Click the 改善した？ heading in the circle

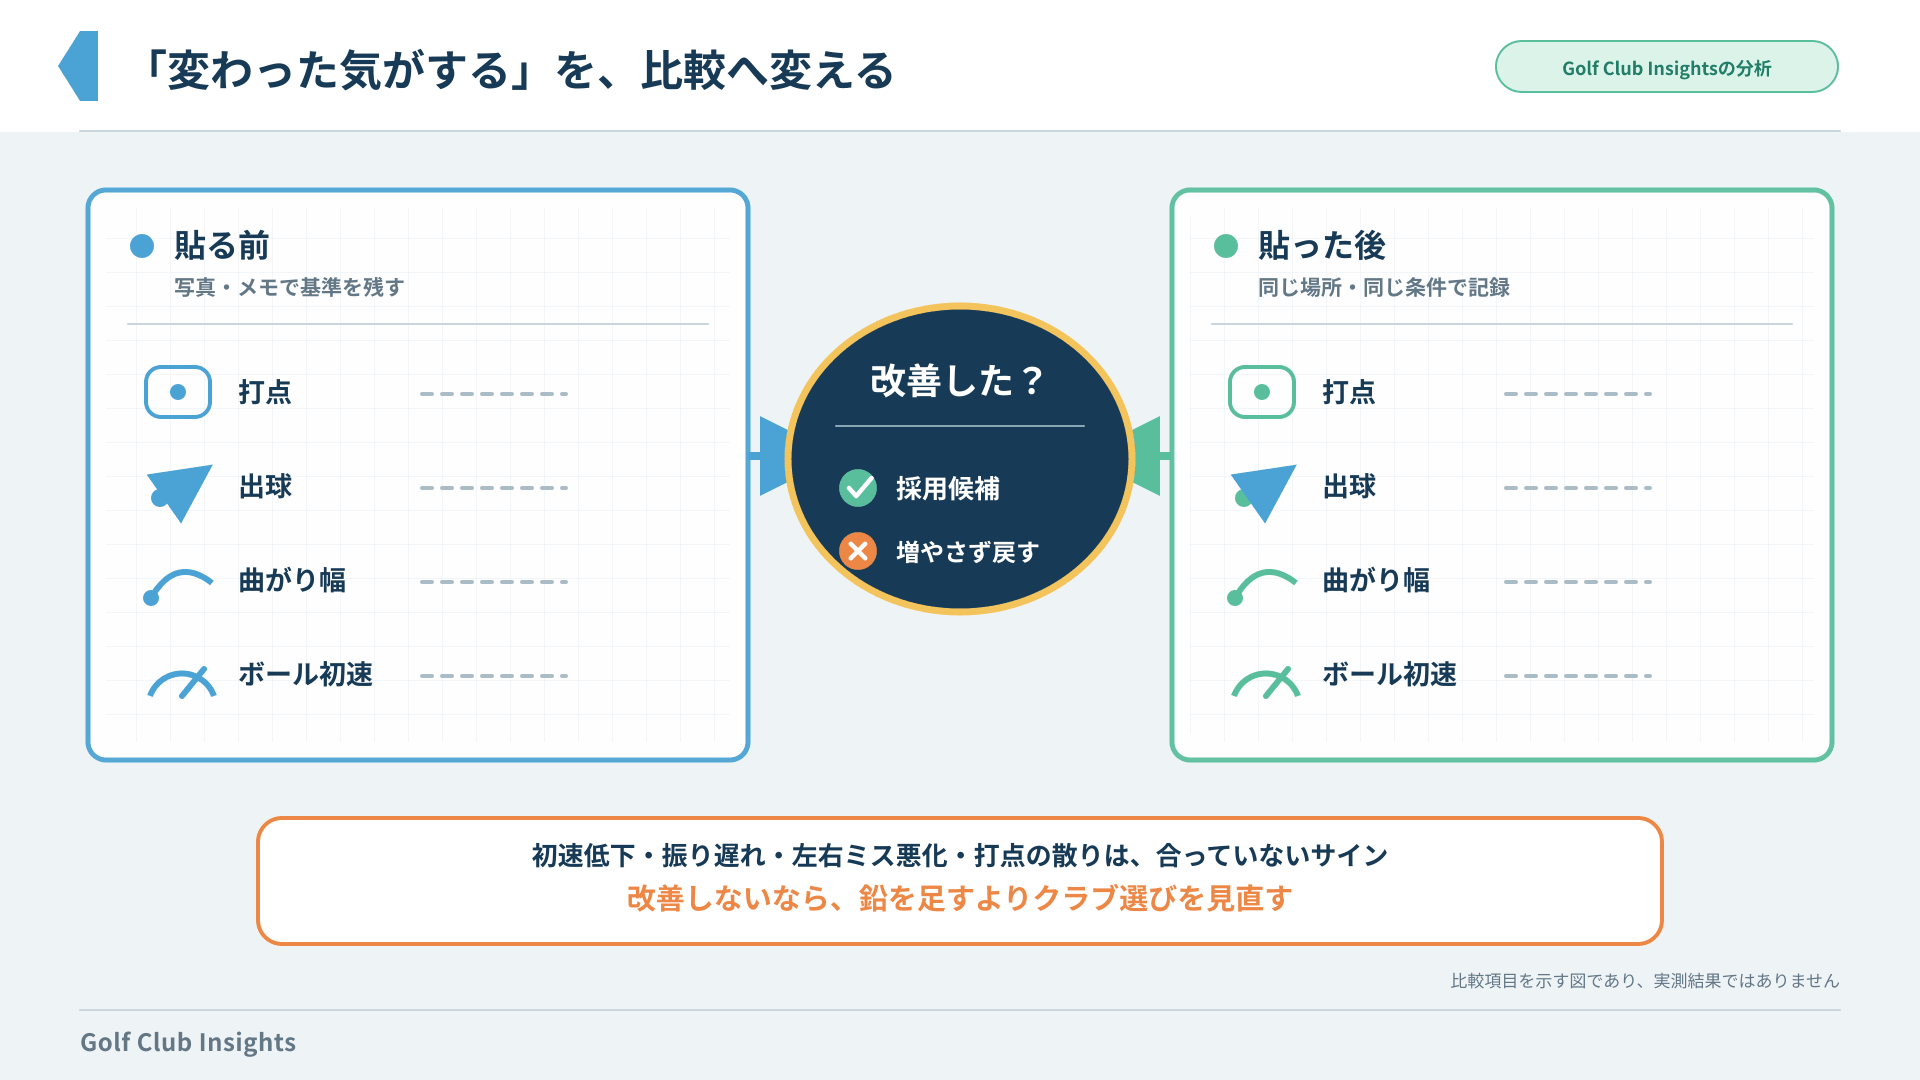958,380
